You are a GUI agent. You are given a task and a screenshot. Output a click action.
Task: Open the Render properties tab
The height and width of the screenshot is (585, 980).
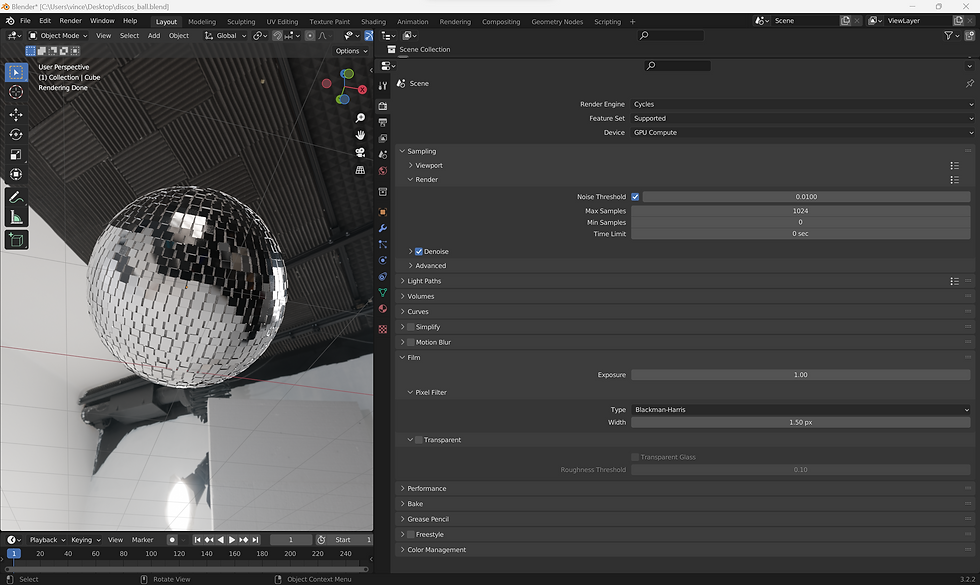383,106
